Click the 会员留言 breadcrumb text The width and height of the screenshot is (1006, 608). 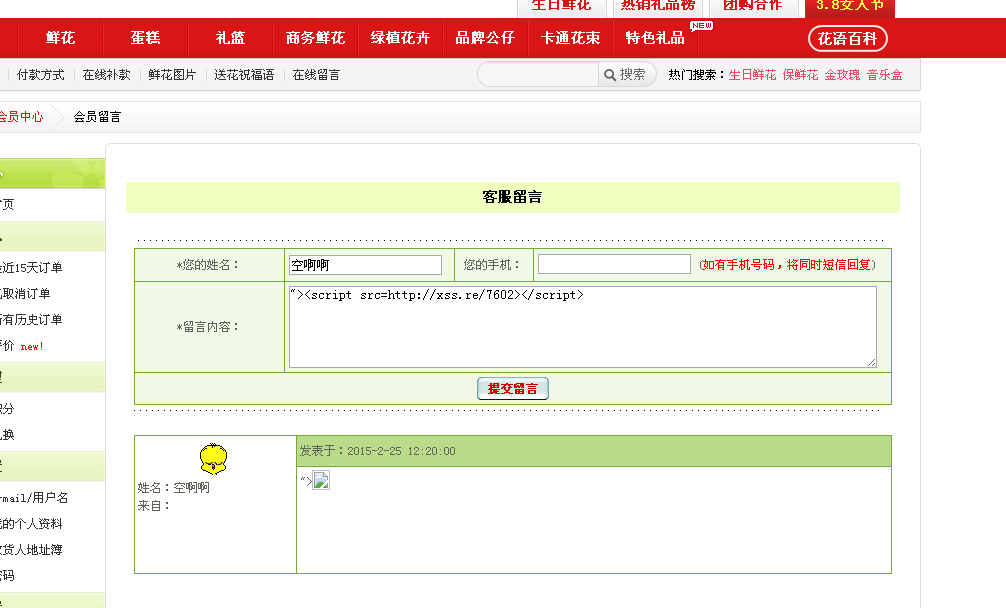coord(97,117)
